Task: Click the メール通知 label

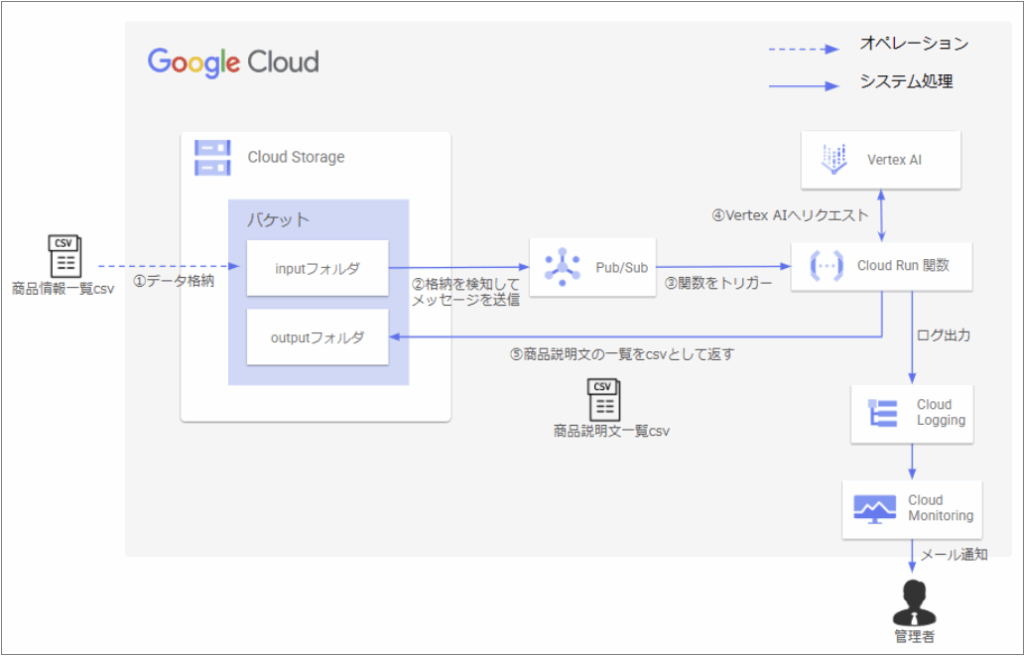Action: point(954,555)
